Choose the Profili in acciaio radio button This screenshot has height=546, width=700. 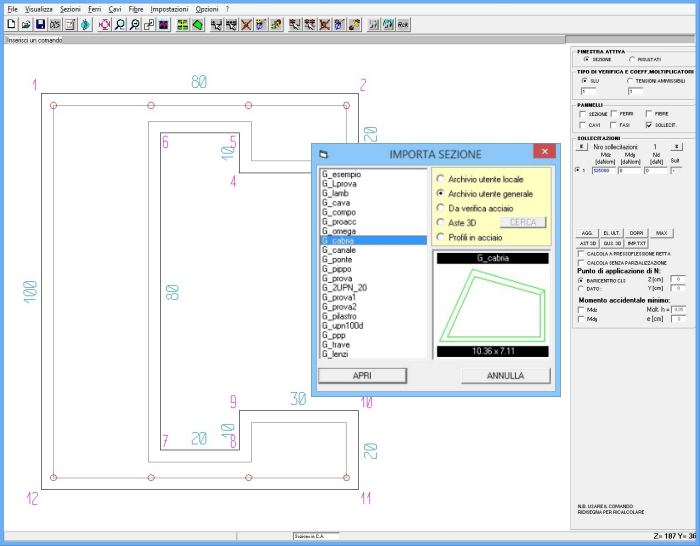[x=441, y=237]
